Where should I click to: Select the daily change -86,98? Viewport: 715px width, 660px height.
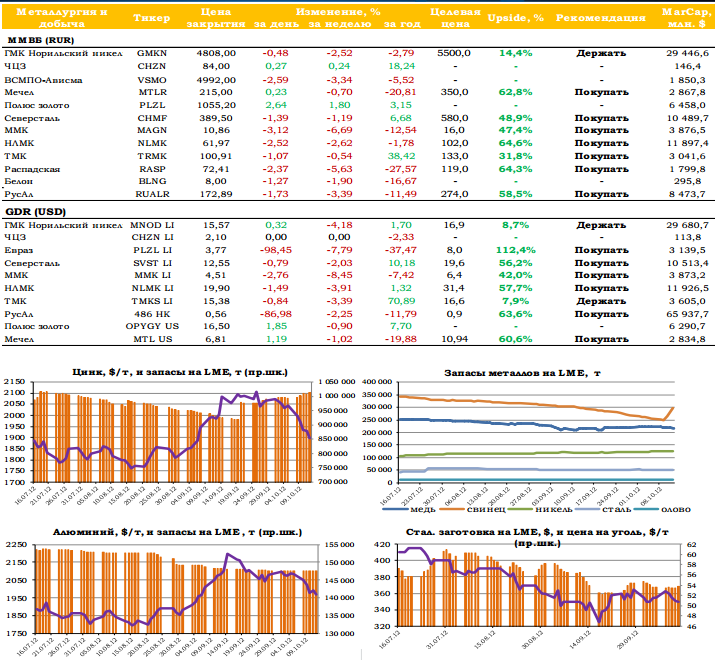pos(276,314)
